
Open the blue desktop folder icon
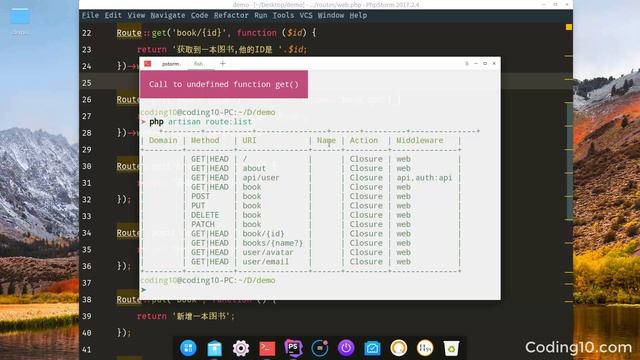coord(20,17)
